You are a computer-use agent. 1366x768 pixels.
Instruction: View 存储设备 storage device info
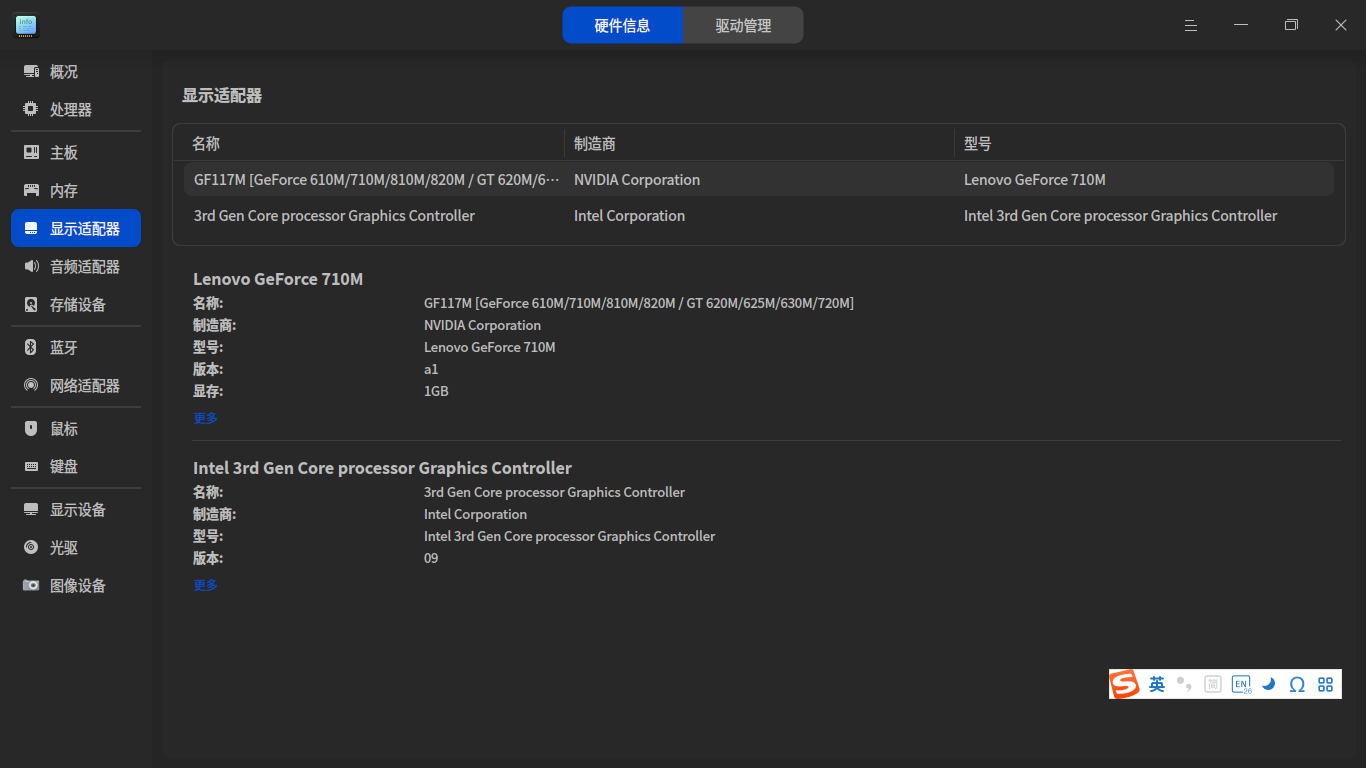pos(75,304)
